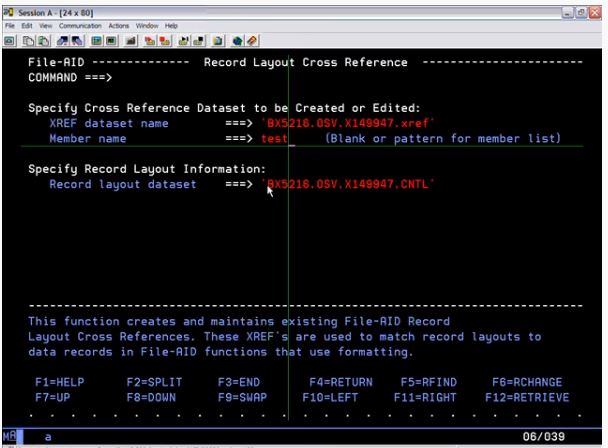Viewport: 608px width, 448px height.
Task: Restore down the Session A window
Action: [x=581, y=13]
